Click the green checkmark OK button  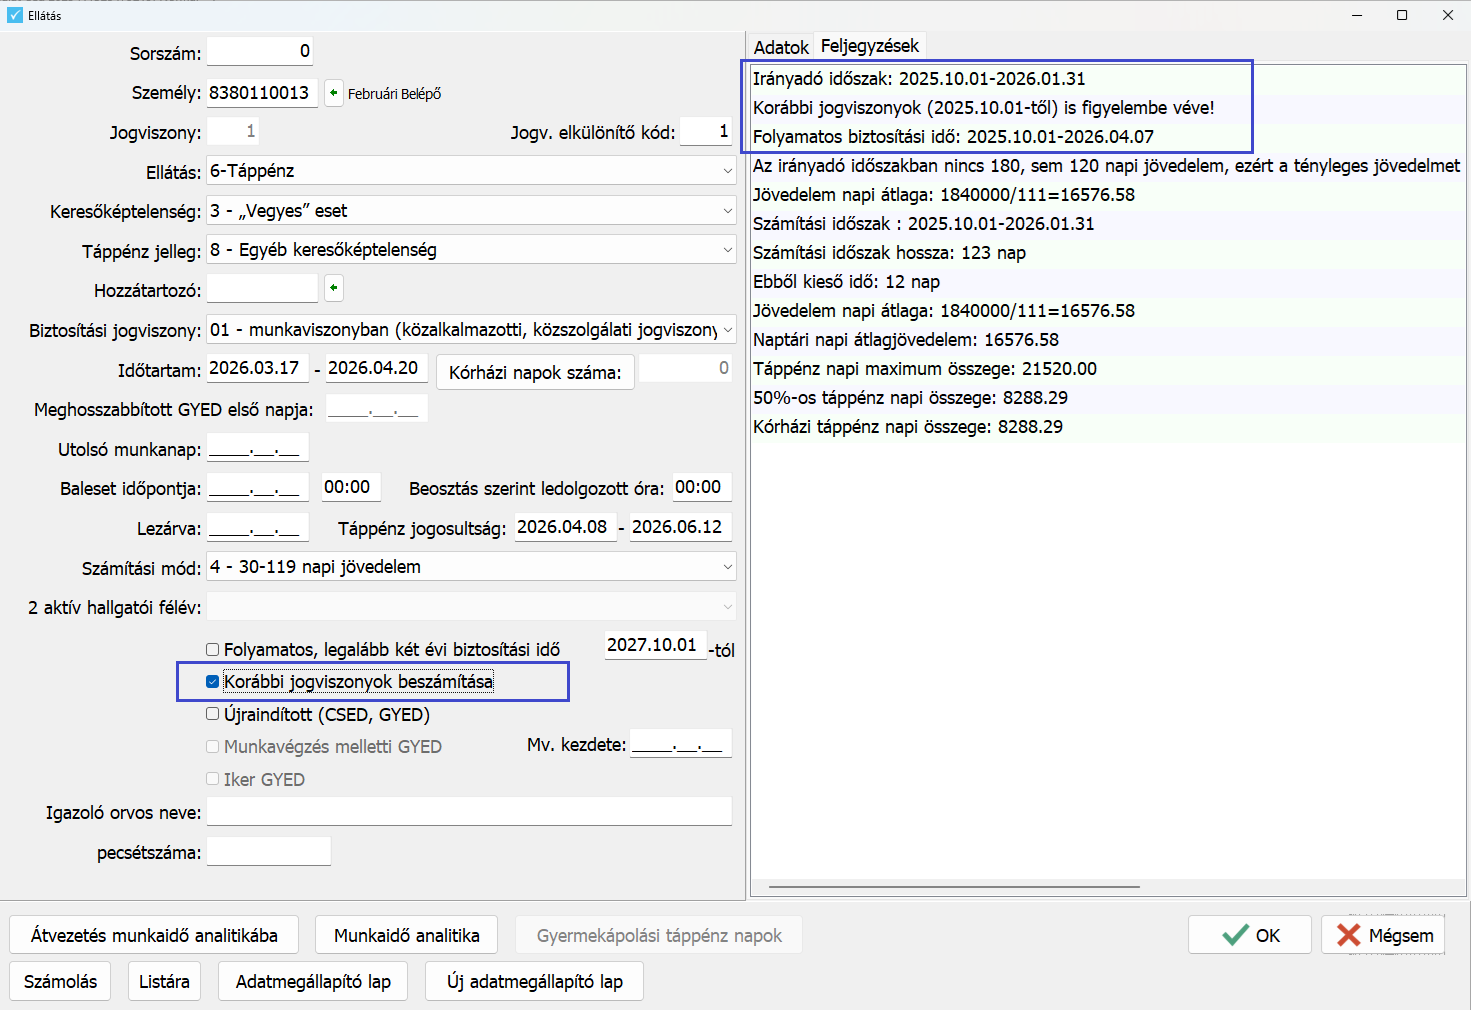[x=1249, y=935]
